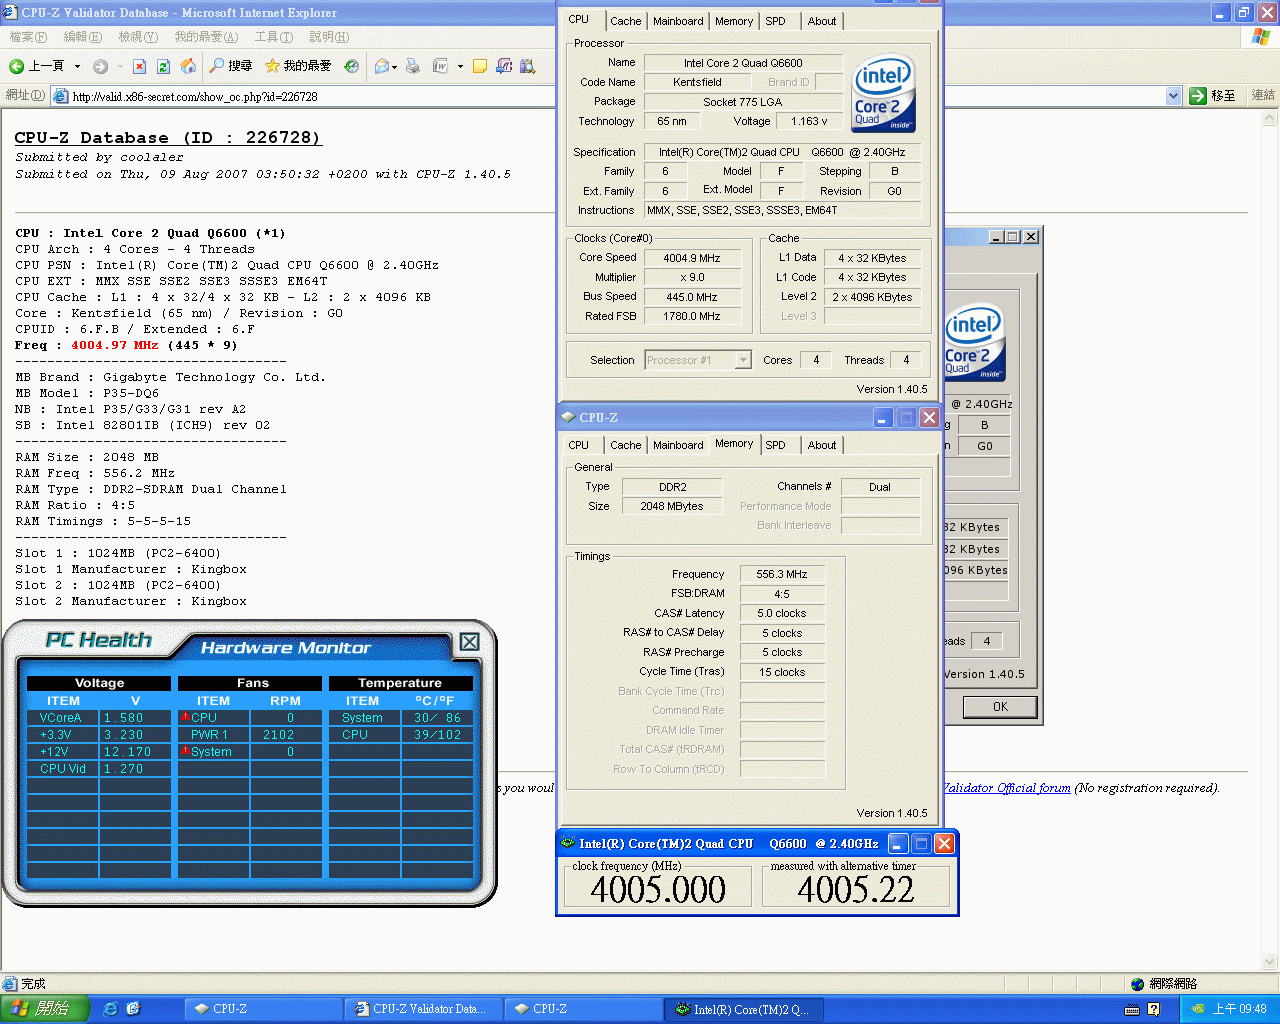The height and width of the screenshot is (1024, 1280).
Task: Switch to Memory tab in upper CPU-Z window
Action: click(734, 21)
